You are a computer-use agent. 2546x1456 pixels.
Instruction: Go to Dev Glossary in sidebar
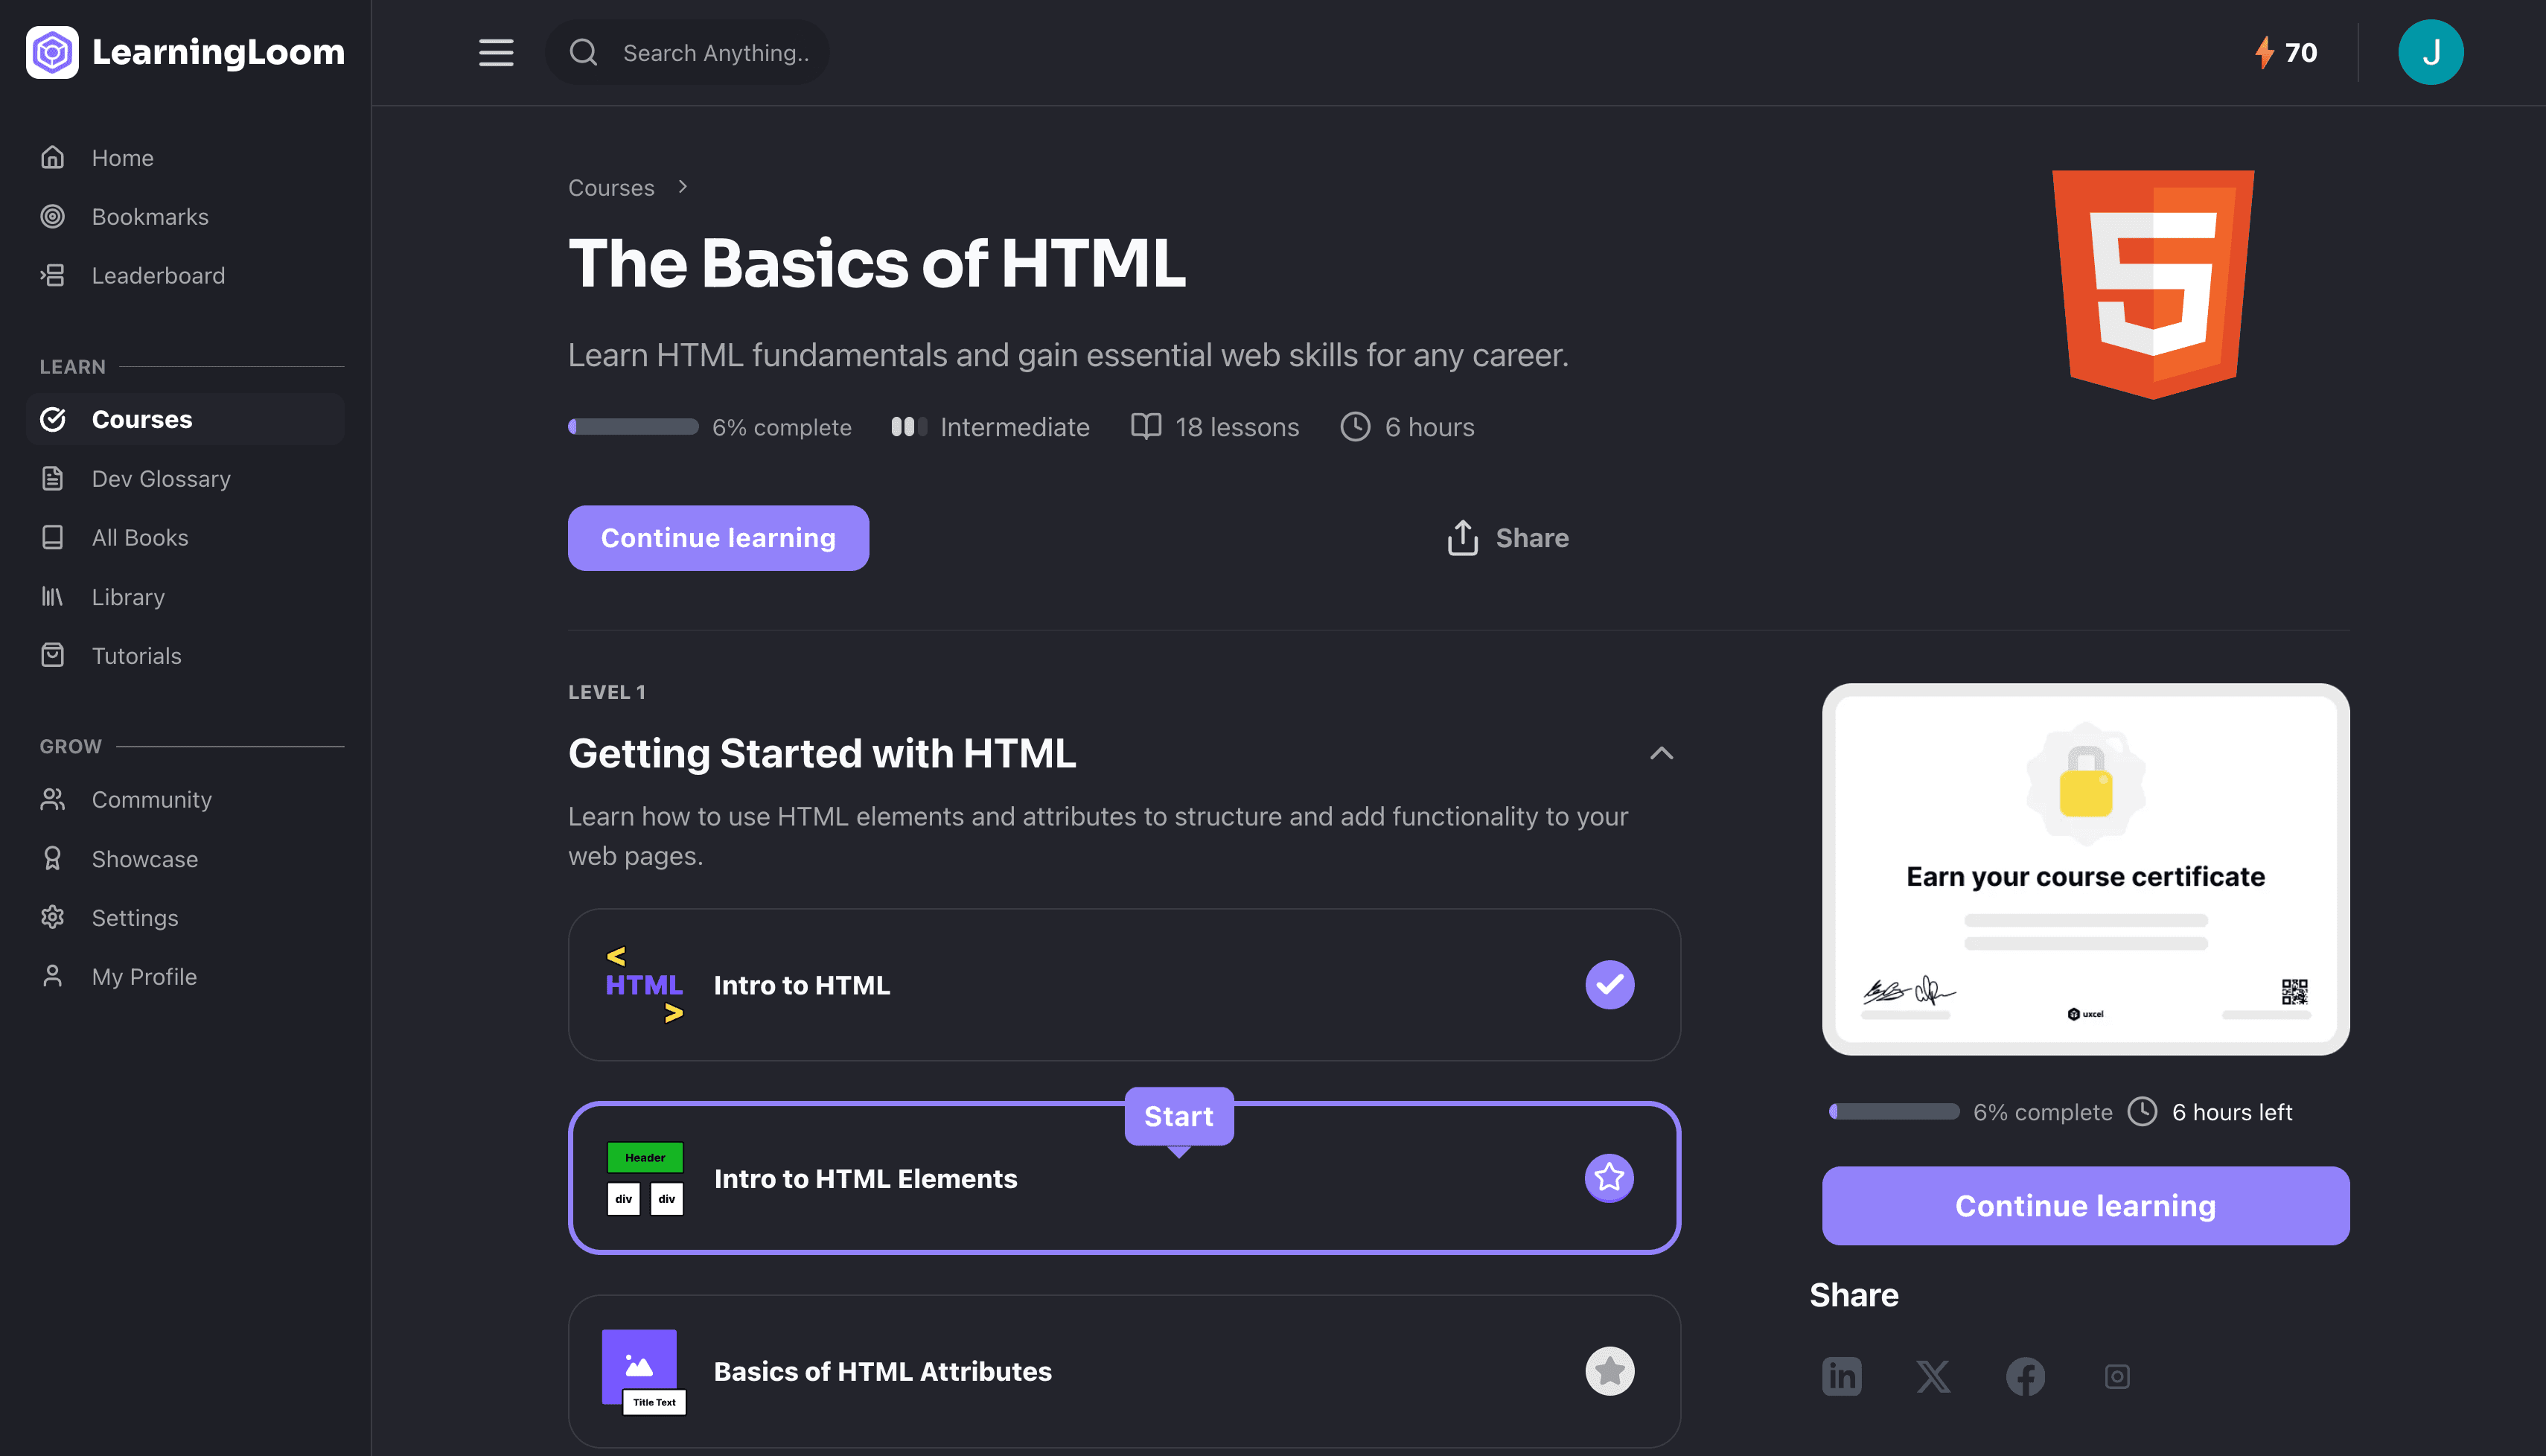tap(161, 478)
